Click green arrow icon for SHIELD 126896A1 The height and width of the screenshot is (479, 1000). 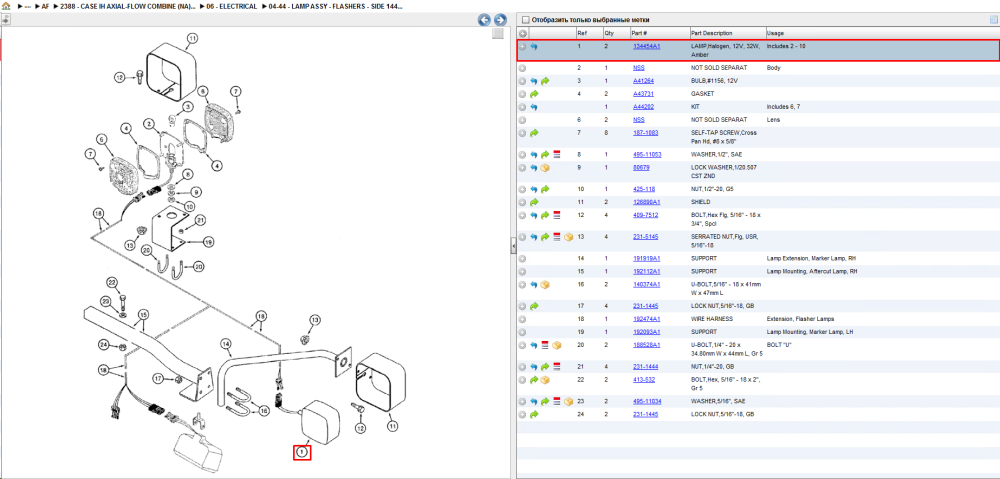[534, 202]
